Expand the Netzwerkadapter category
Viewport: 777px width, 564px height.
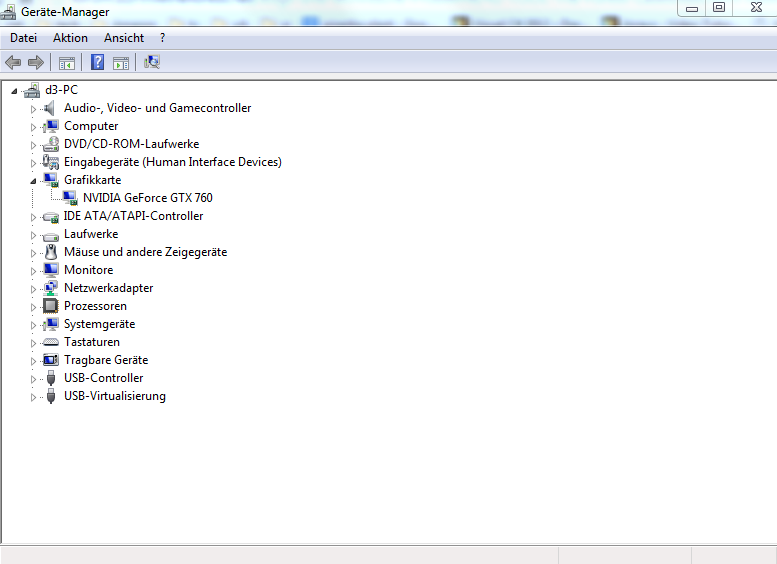(33, 288)
